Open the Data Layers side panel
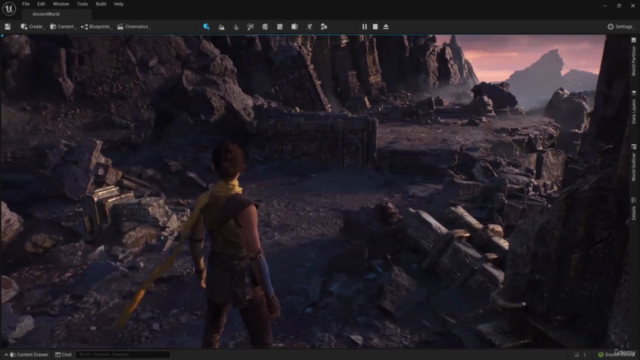The height and width of the screenshot is (360, 640). 634,107
